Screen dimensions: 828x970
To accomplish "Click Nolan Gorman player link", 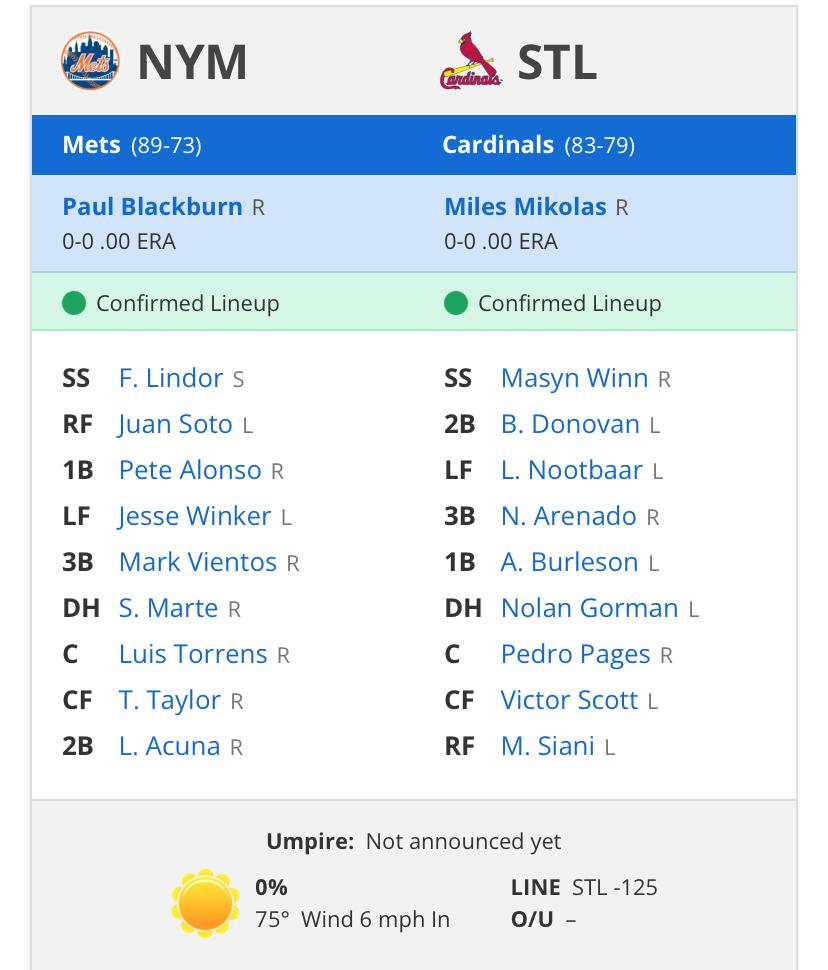I will (590, 608).
